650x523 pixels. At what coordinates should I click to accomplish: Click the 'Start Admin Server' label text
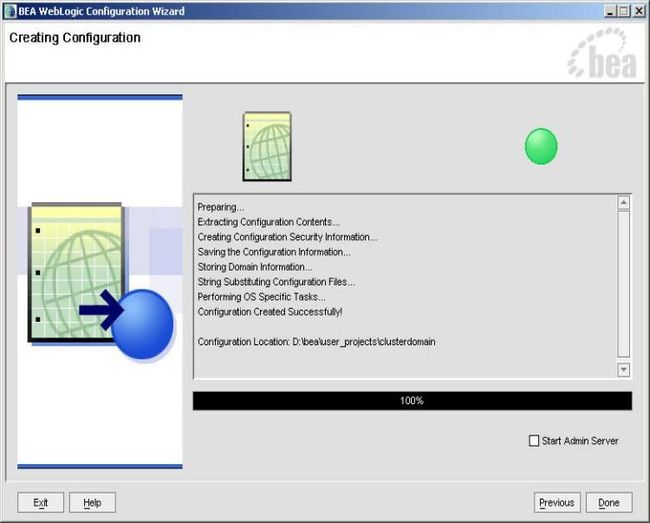580,441
